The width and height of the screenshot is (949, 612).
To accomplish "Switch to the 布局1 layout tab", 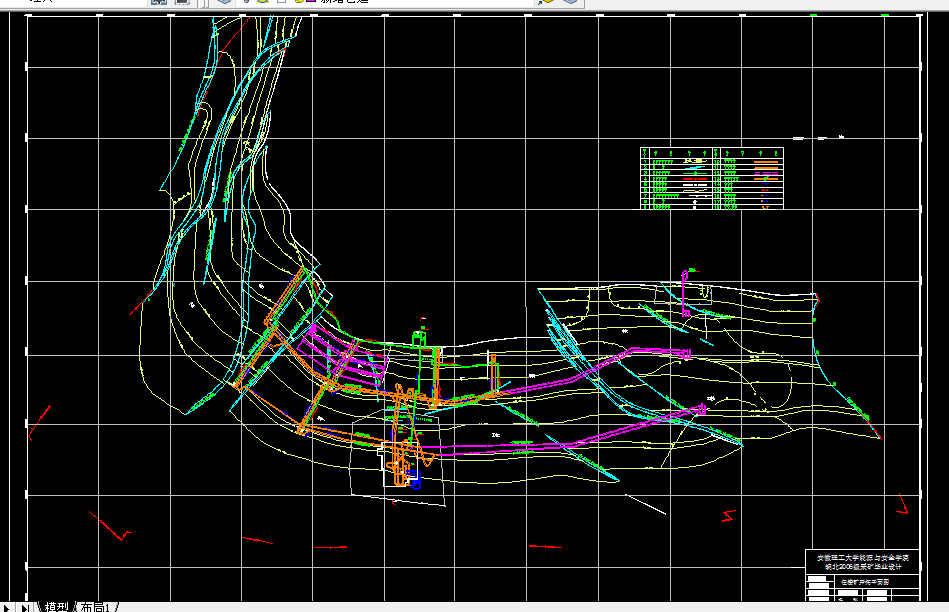I will point(95,607).
